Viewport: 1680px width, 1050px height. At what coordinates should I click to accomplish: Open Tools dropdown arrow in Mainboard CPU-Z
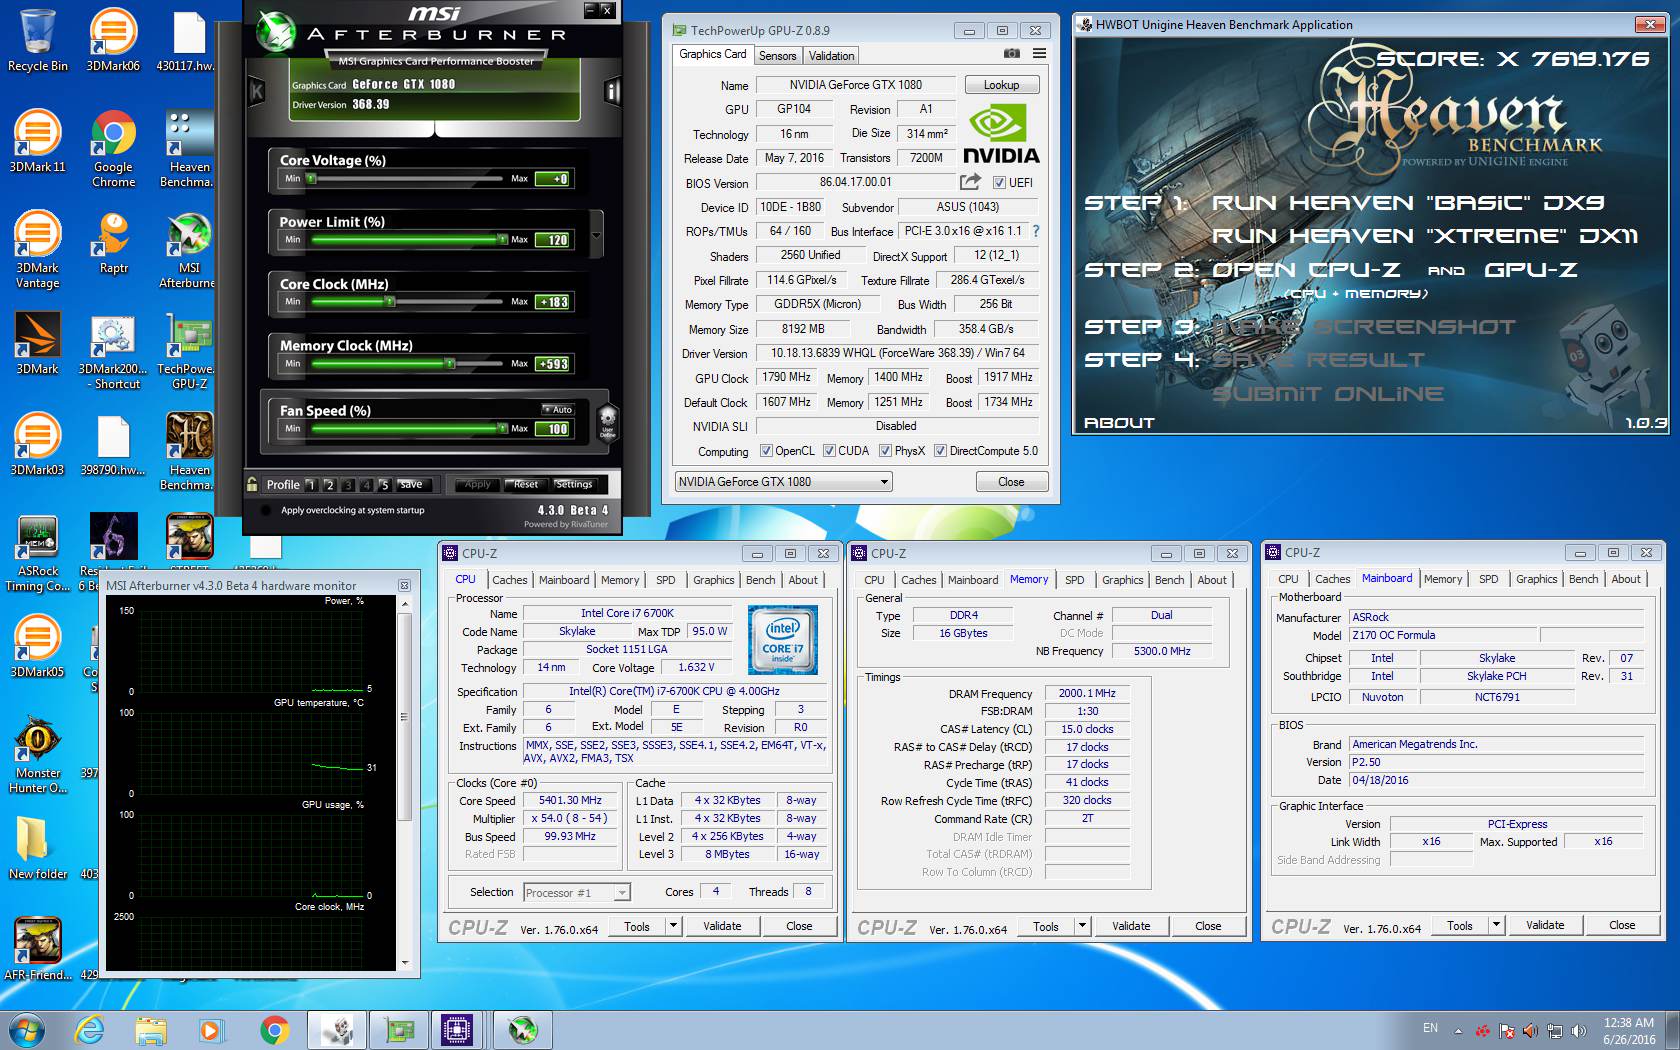click(x=1496, y=925)
